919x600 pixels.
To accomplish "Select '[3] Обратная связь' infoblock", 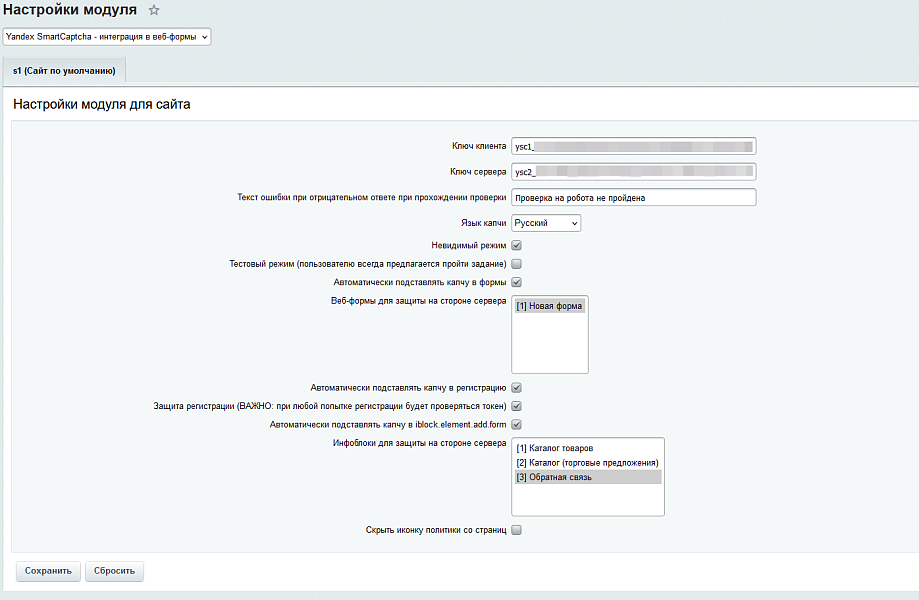I will [555, 477].
